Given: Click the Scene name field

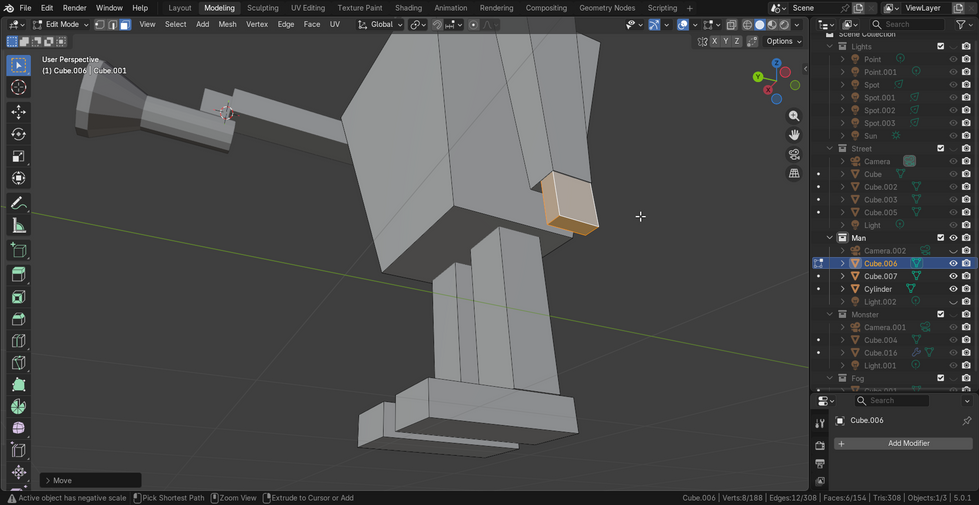Looking at the screenshot, I should (x=815, y=8).
